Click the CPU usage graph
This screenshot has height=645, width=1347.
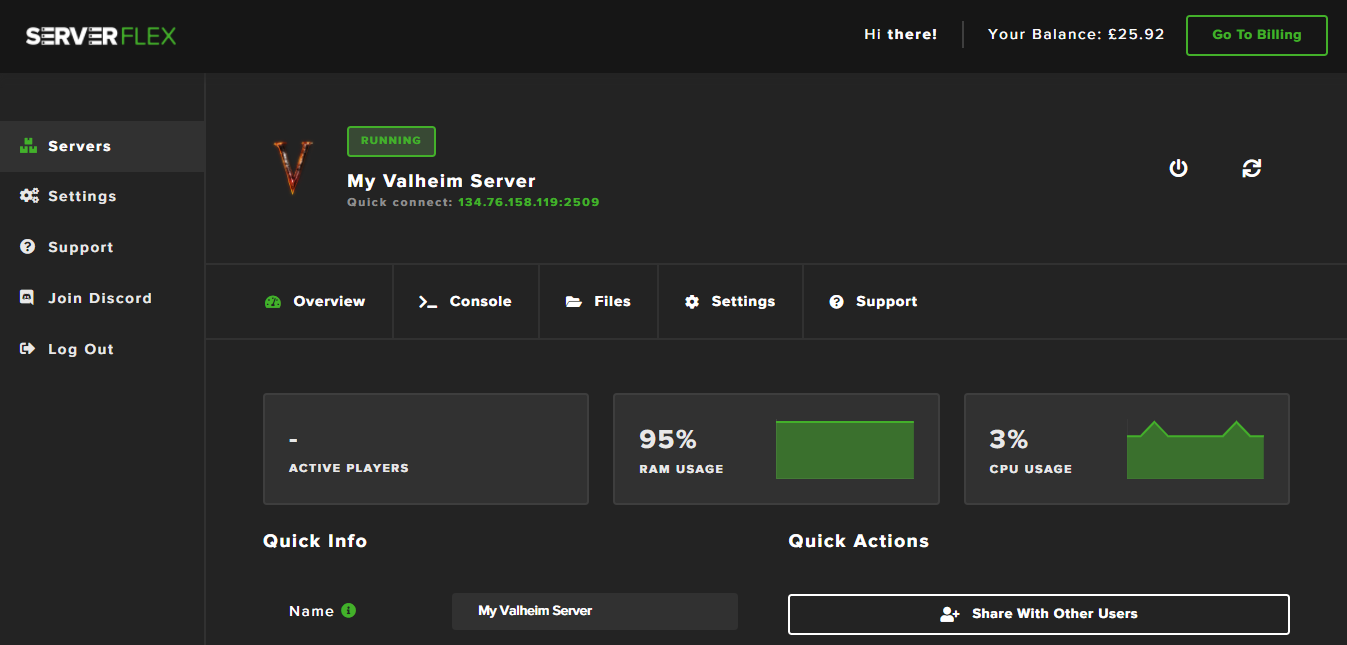tap(1195, 450)
